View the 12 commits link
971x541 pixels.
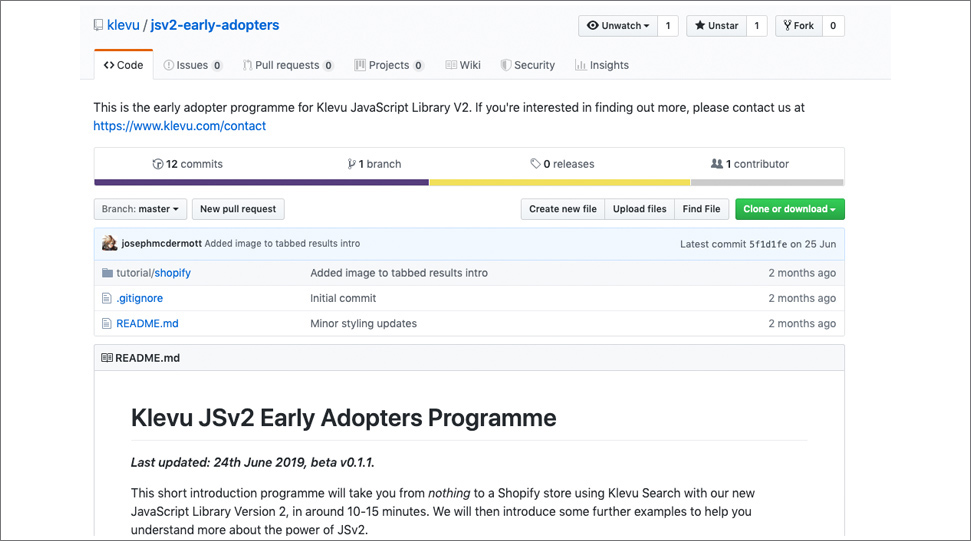[x=188, y=164]
